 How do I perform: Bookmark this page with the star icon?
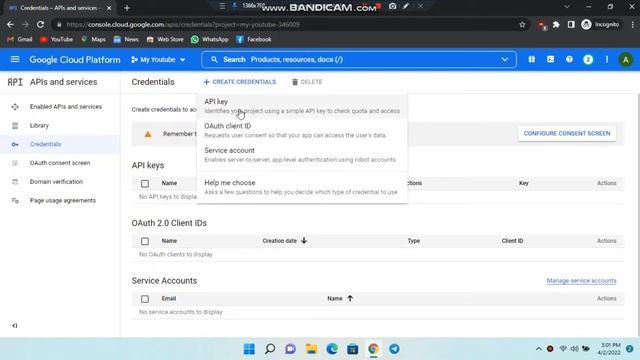tap(522, 24)
